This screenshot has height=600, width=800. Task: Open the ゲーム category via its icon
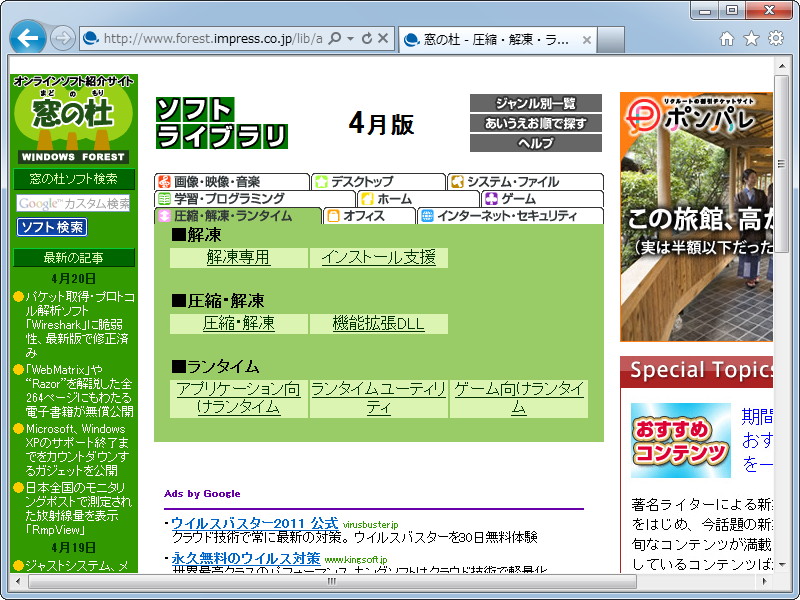[x=489, y=200]
